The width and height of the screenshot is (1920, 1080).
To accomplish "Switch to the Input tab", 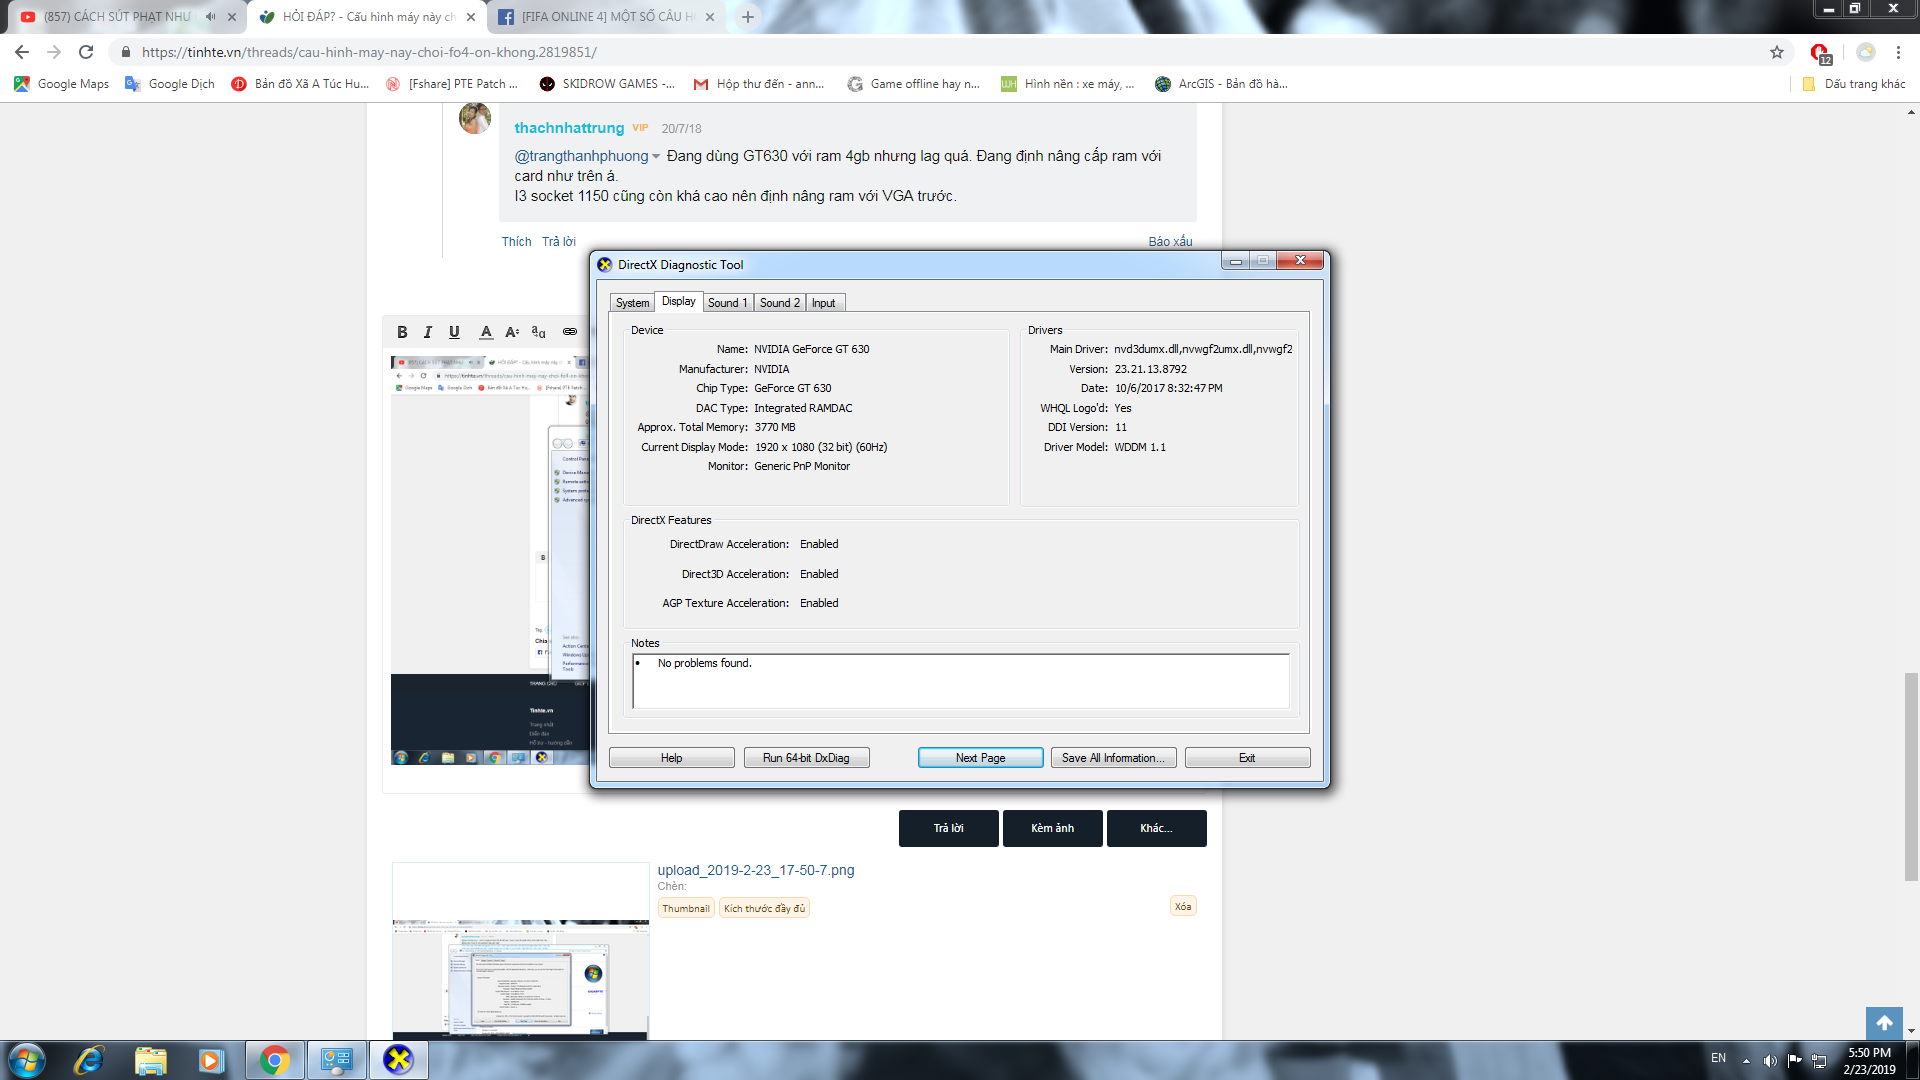I will click(x=824, y=303).
